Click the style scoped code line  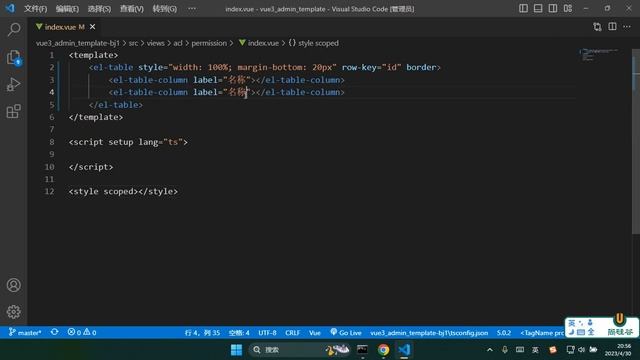[x=123, y=191]
